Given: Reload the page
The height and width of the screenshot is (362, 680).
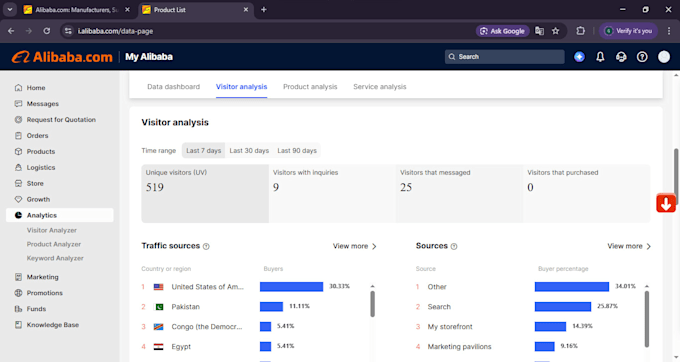Looking at the screenshot, I should 47,31.
